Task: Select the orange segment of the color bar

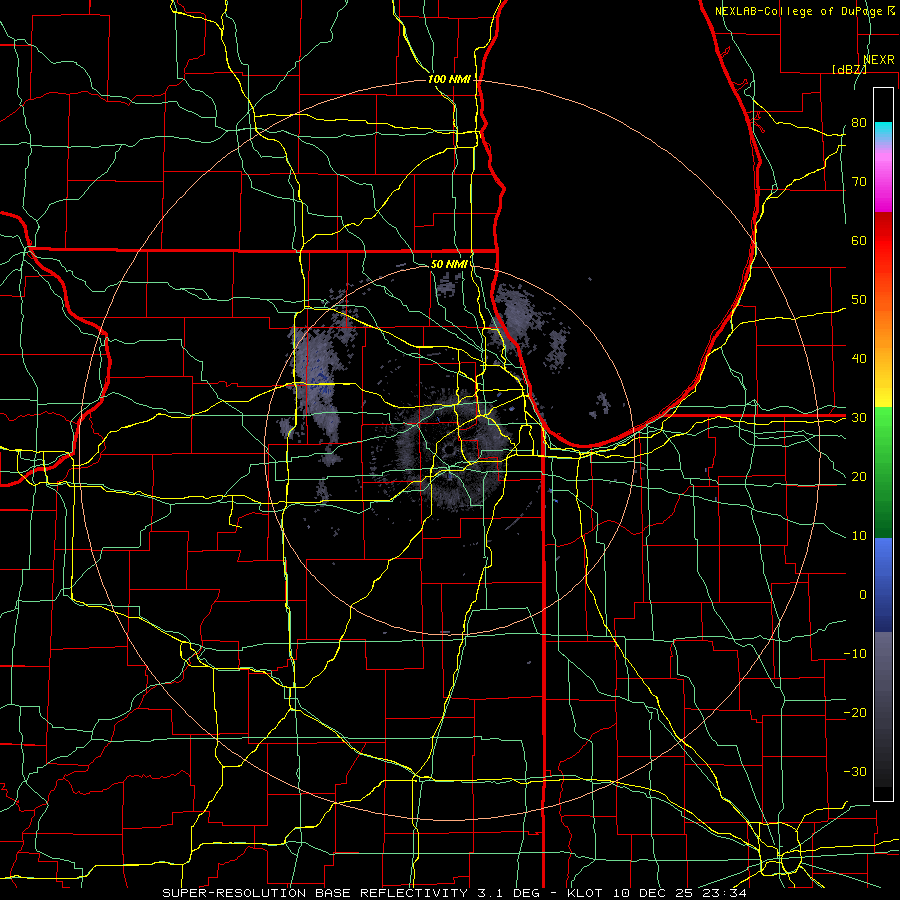Action: [883, 327]
